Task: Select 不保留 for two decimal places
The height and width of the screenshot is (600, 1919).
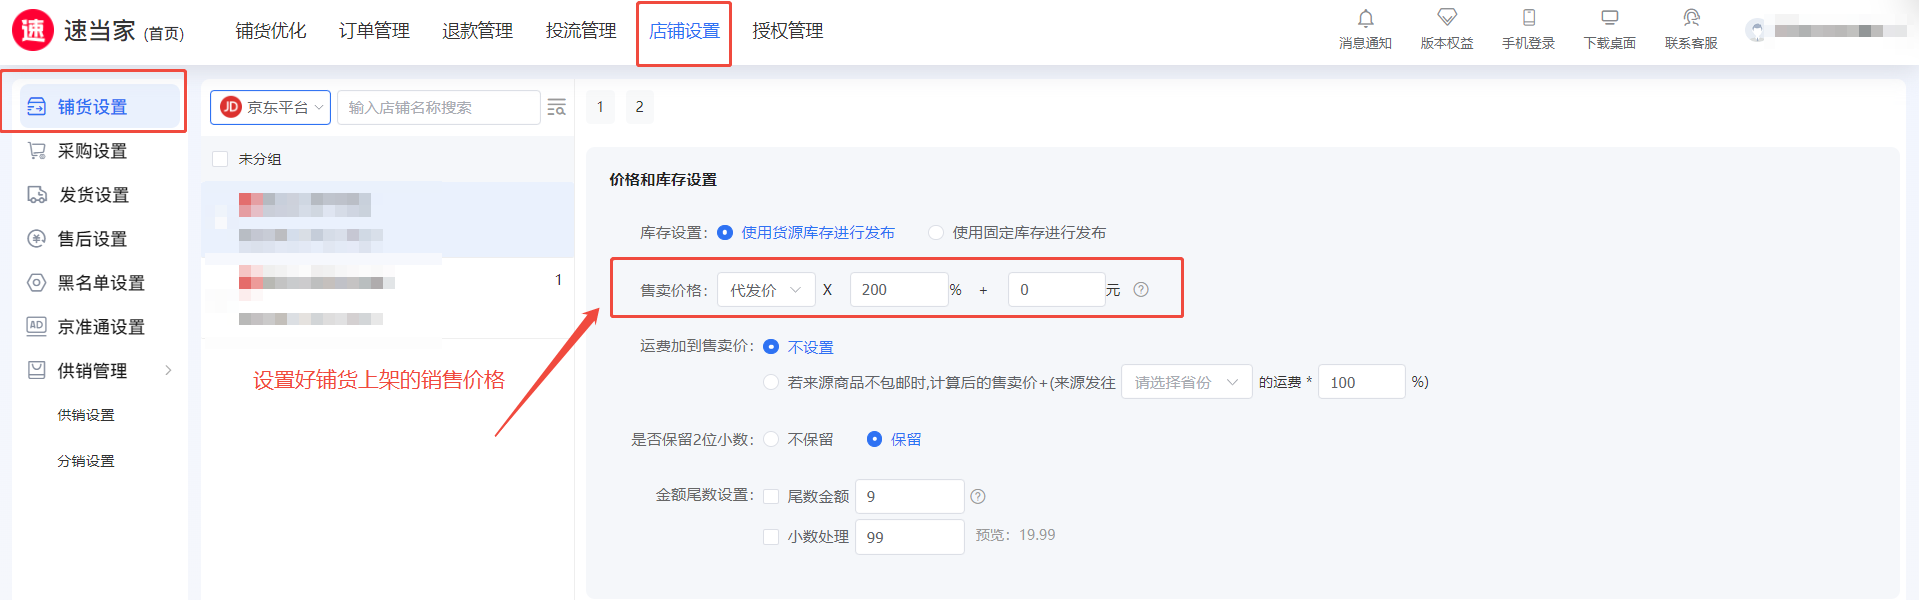Action: (x=771, y=439)
